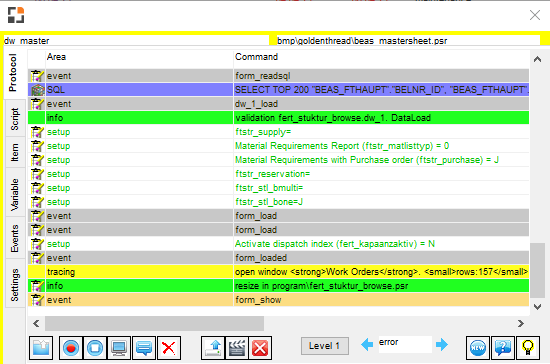Close the debug window with the X
Viewport: 550px width, 364px height.
point(535,15)
